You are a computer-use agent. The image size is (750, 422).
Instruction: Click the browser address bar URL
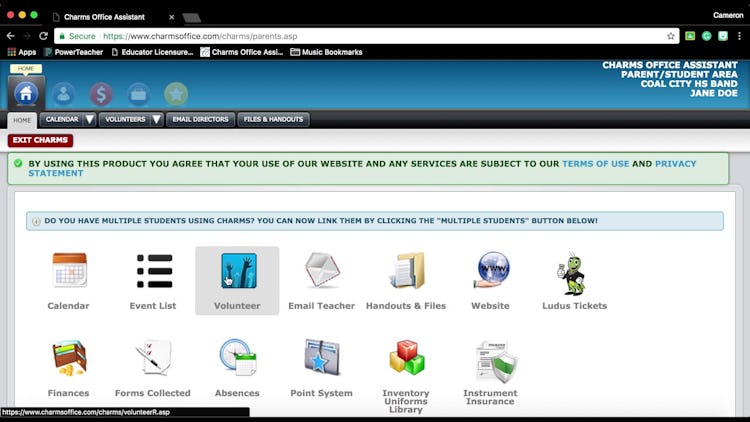point(200,36)
